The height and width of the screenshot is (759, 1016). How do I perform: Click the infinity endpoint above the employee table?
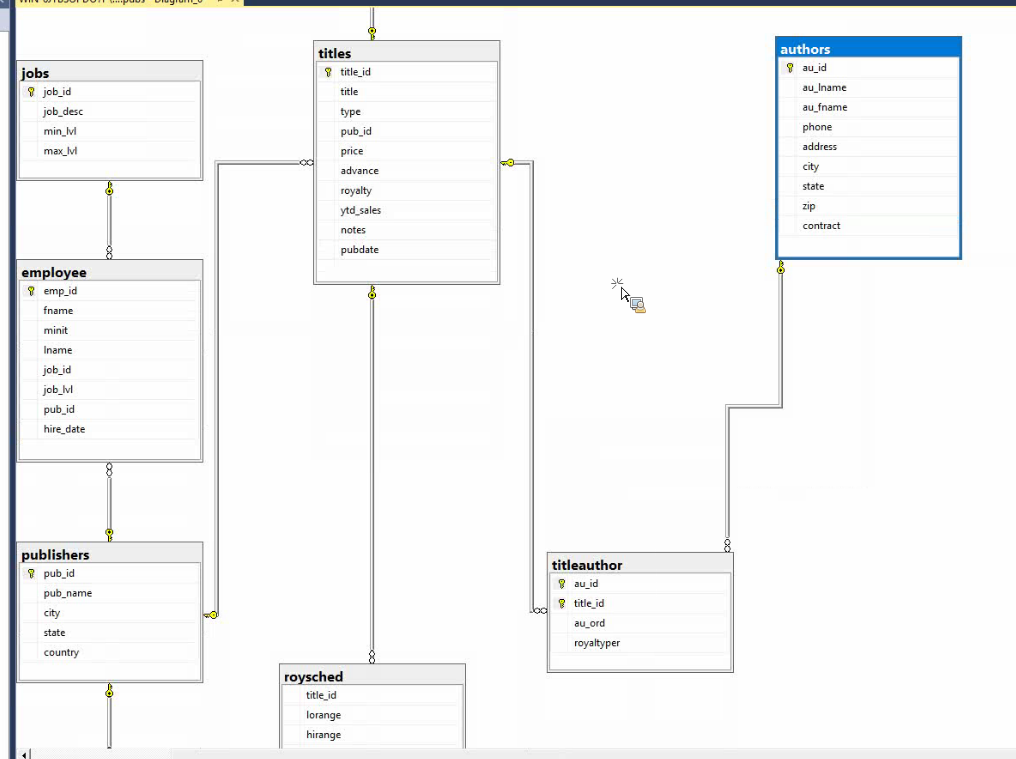point(109,252)
